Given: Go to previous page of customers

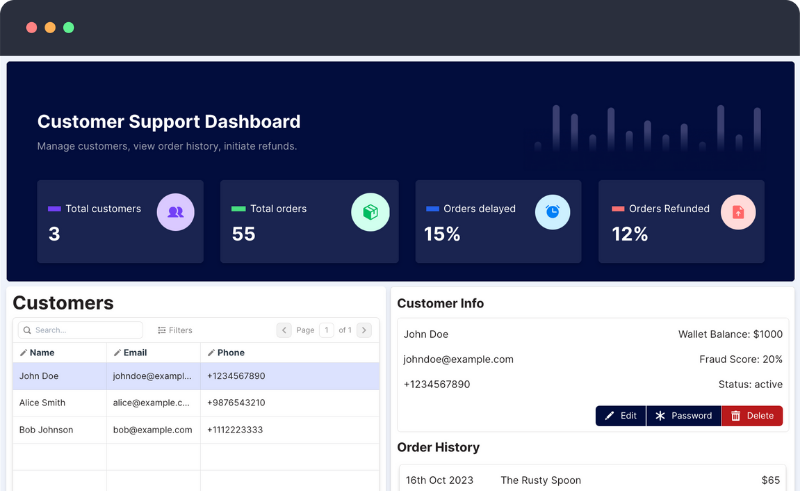Looking at the screenshot, I should click(284, 330).
